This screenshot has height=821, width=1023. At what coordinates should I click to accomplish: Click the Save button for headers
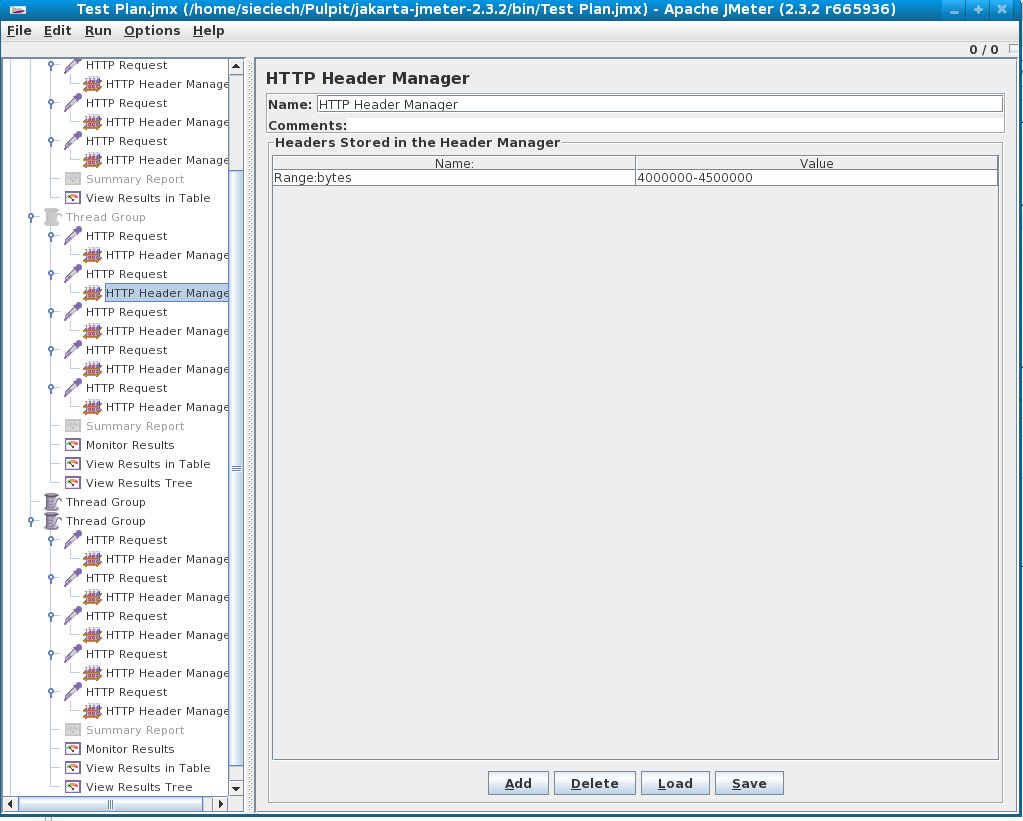[x=749, y=783]
